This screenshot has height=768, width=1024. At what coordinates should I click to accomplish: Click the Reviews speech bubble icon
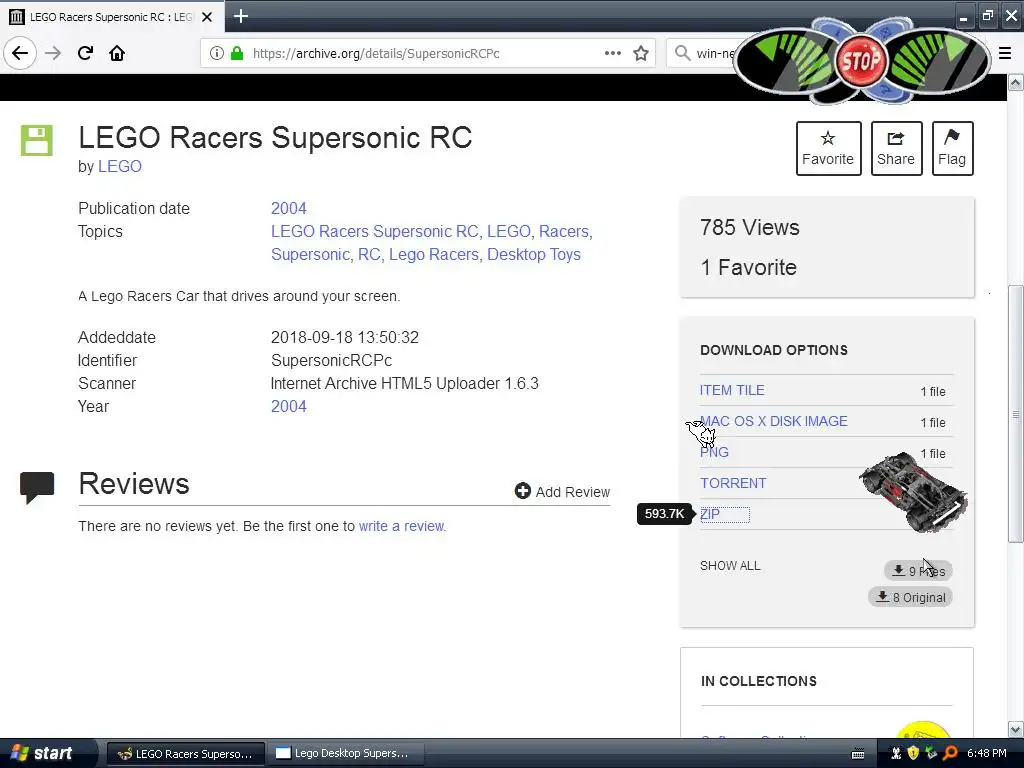pos(37,487)
